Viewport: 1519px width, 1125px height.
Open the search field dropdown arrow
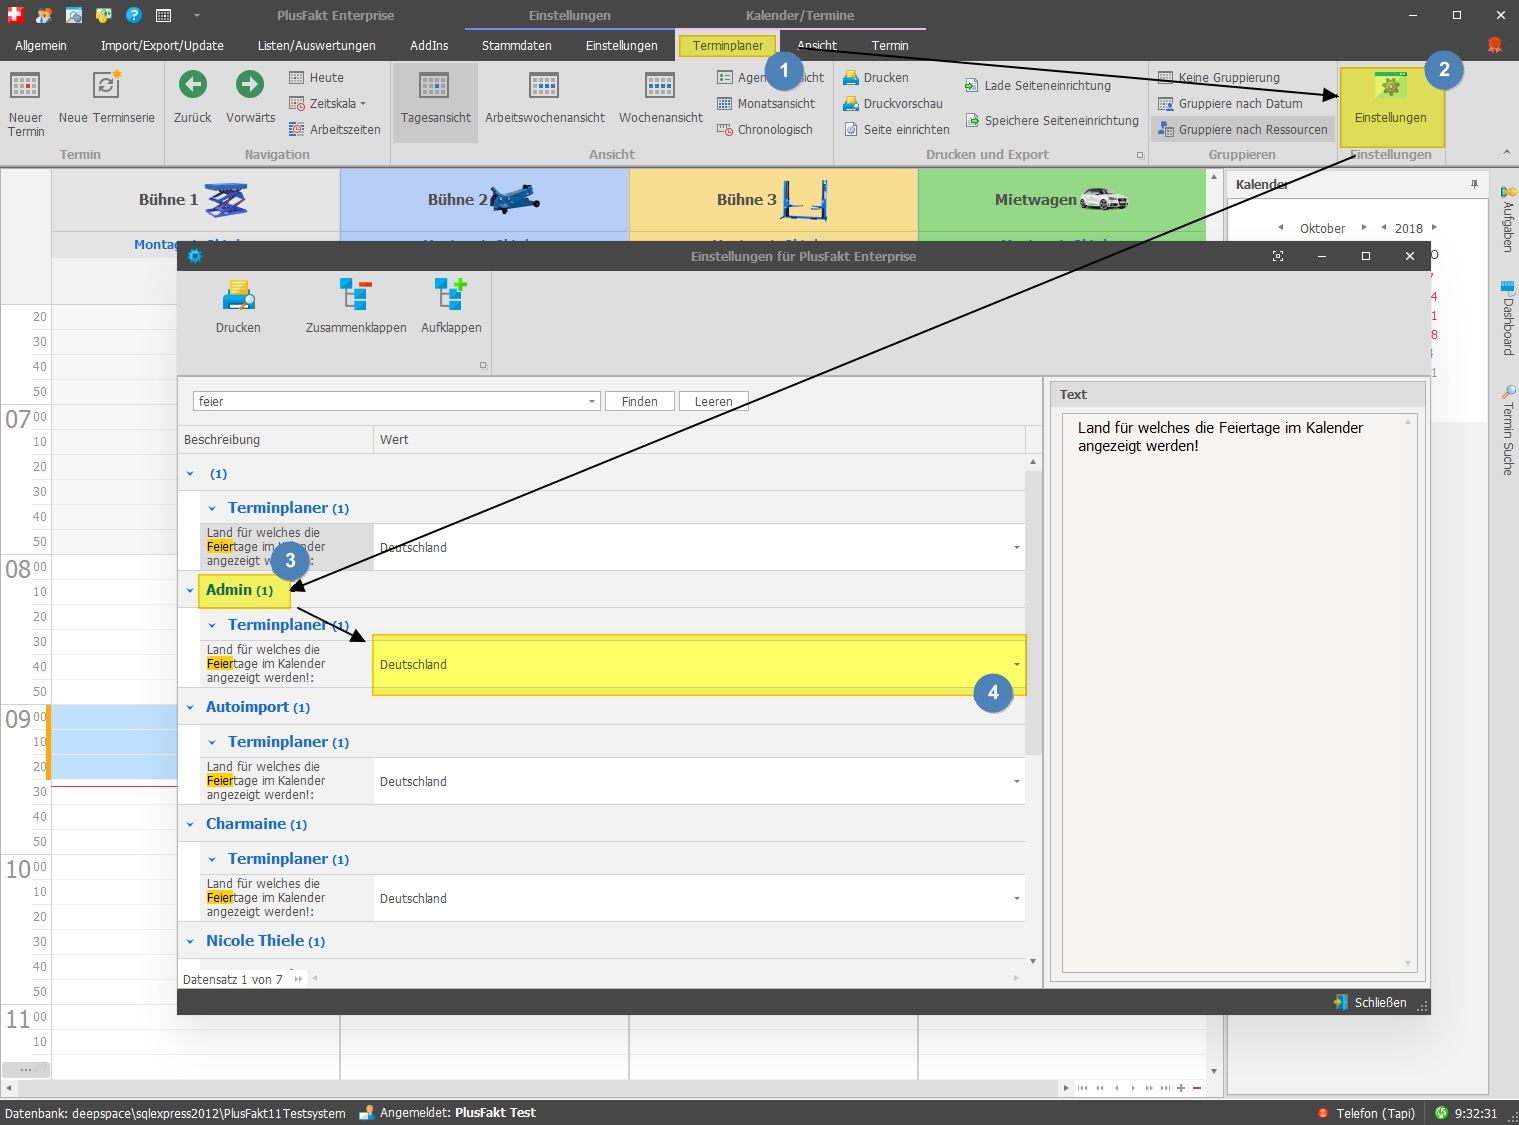click(592, 401)
